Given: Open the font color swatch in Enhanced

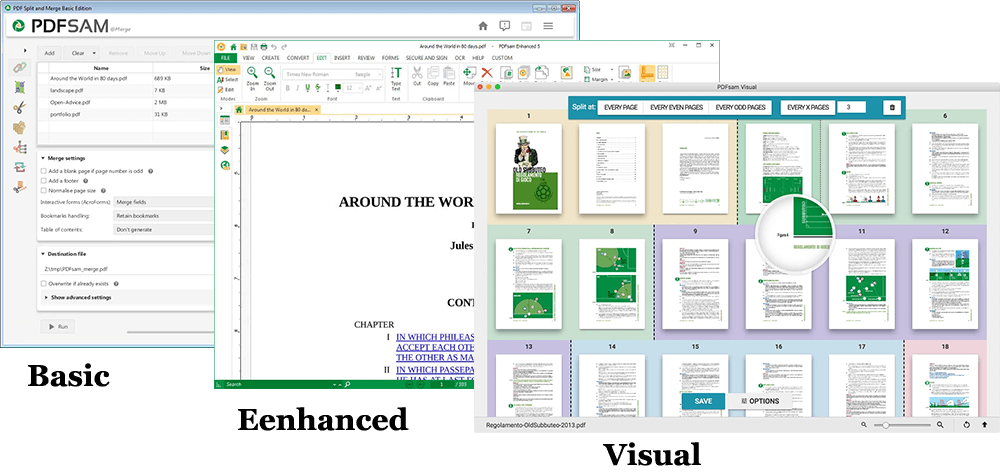Looking at the screenshot, I should (x=338, y=88).
